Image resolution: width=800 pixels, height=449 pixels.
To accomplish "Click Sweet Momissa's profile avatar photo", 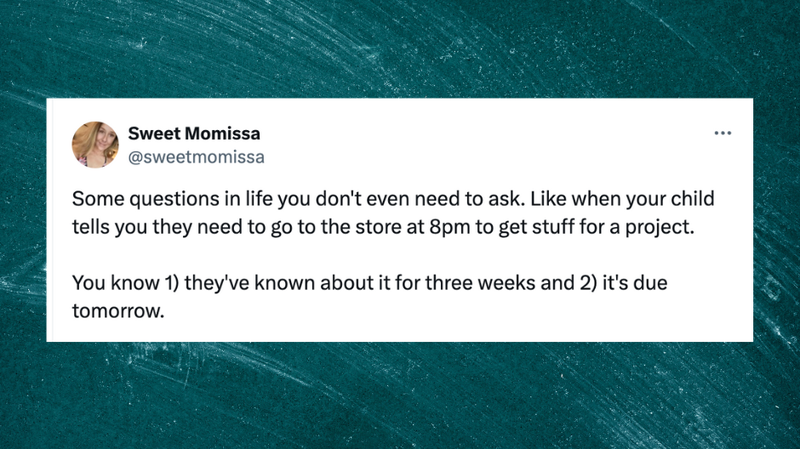I will coord(95,144).
